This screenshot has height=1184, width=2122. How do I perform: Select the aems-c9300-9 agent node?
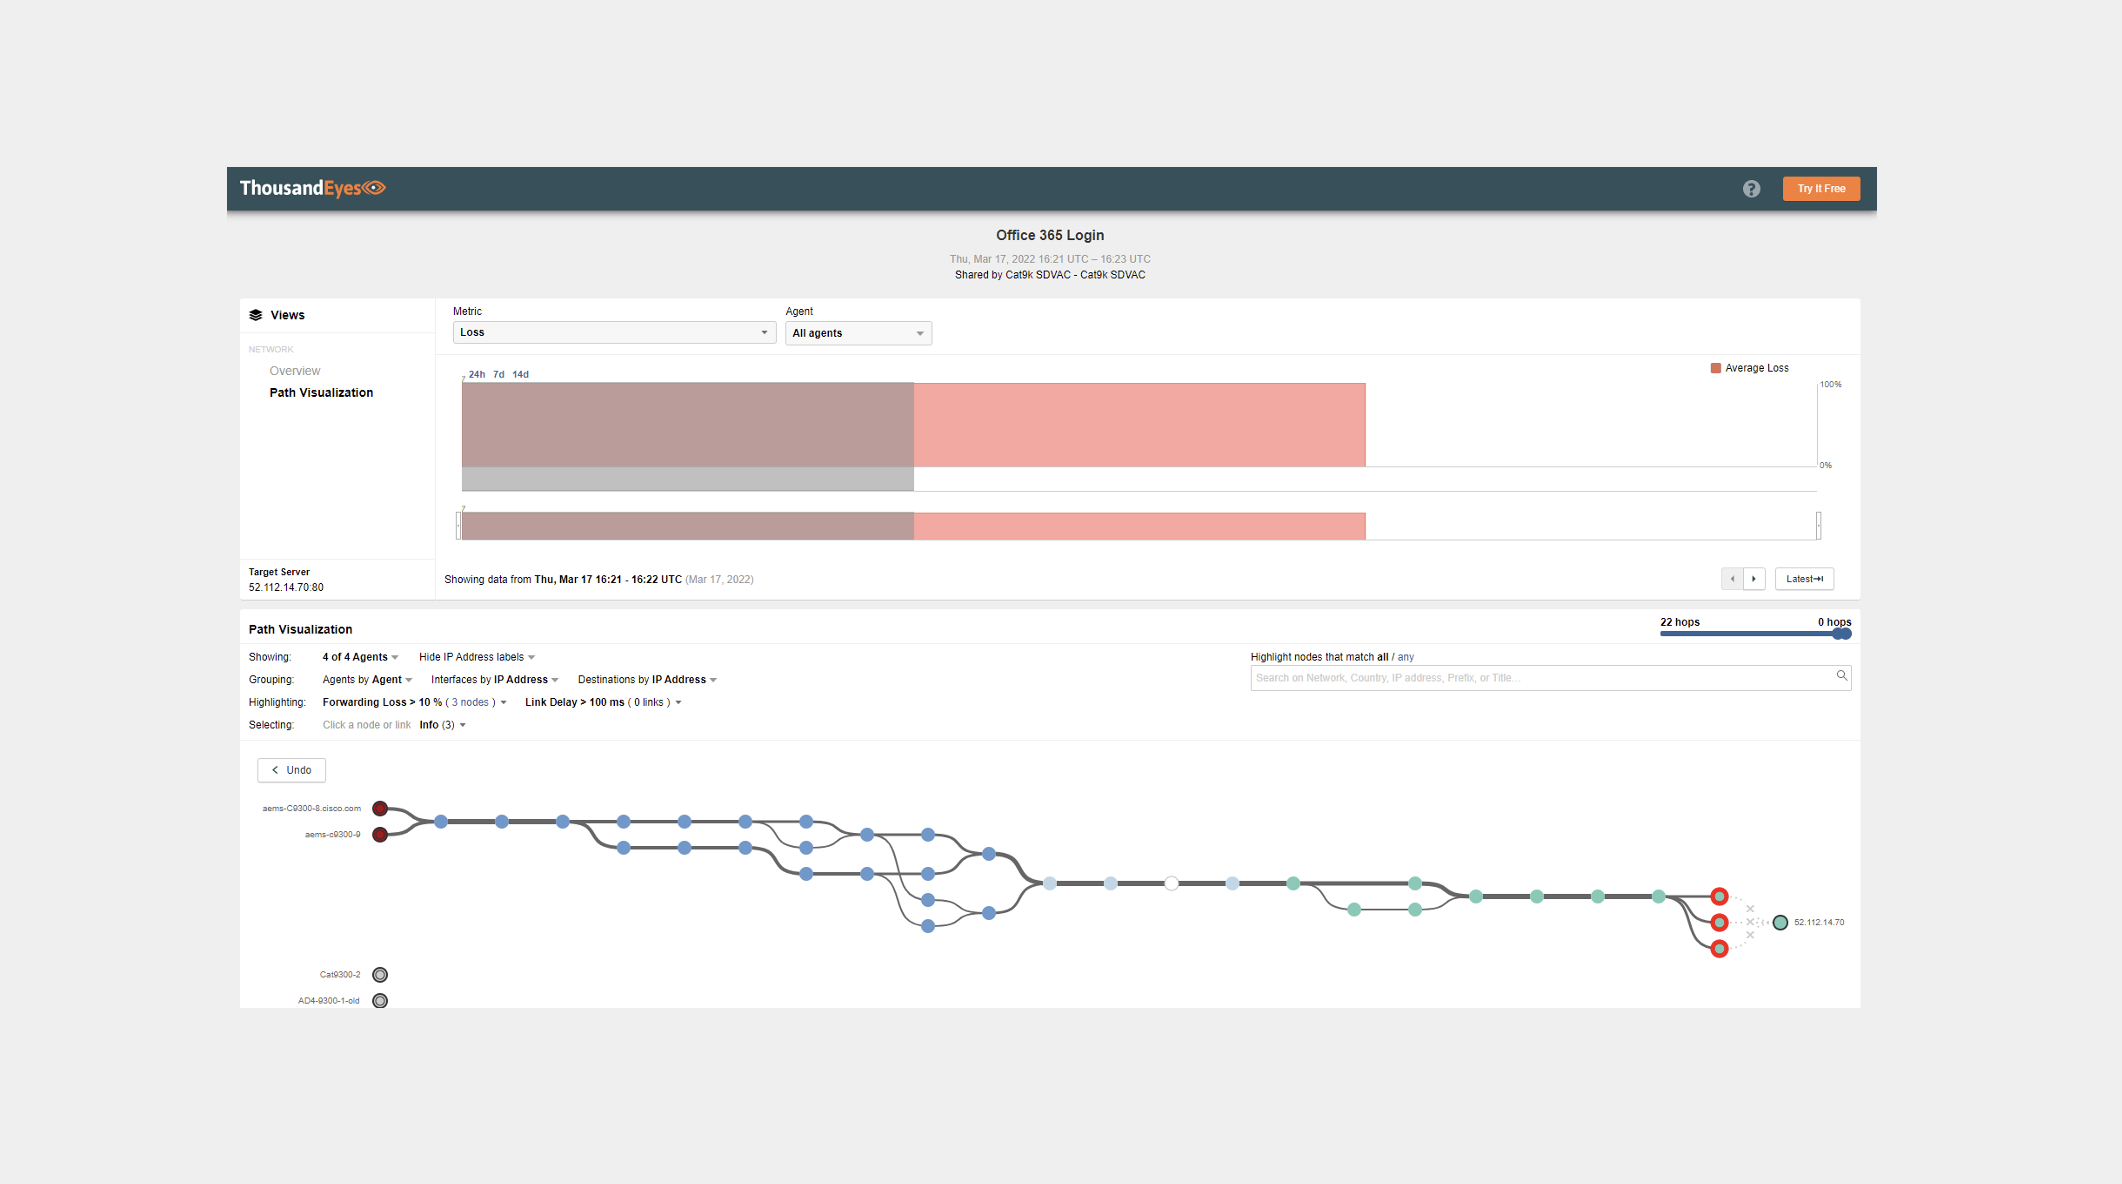[x=380, y=834]
